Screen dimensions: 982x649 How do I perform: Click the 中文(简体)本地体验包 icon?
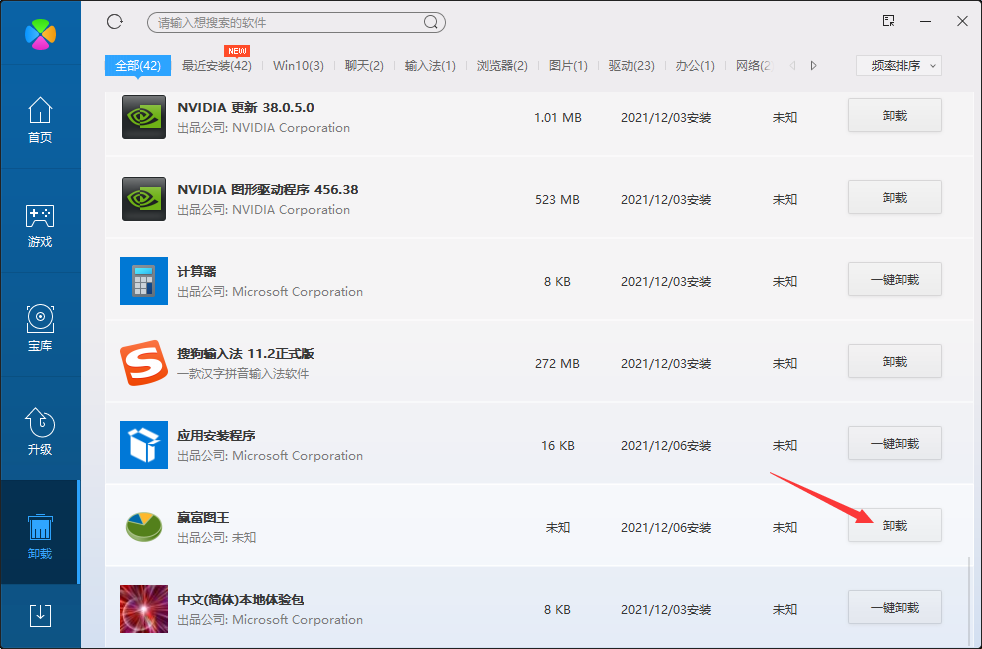tap(144, 609)
